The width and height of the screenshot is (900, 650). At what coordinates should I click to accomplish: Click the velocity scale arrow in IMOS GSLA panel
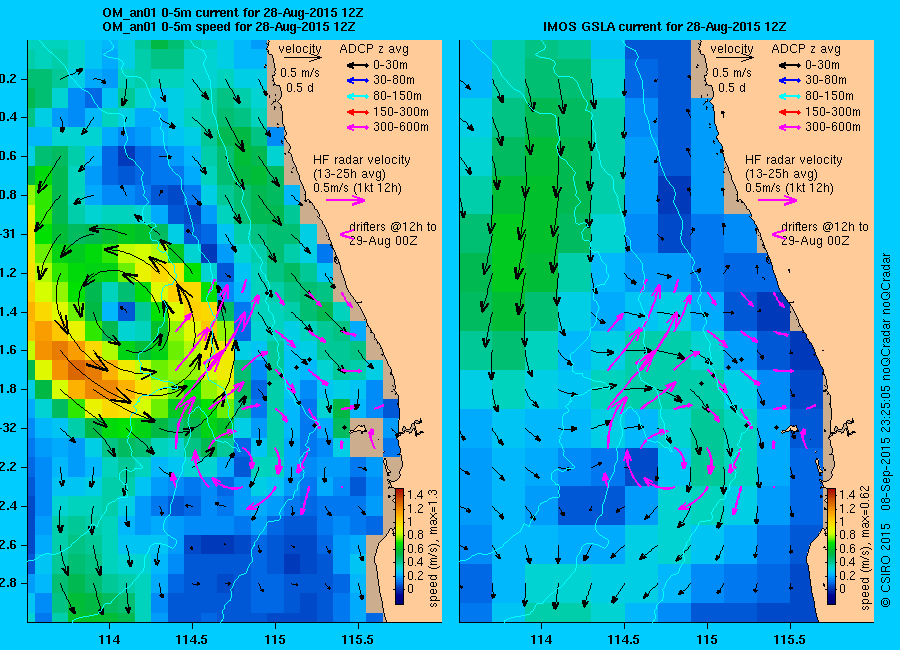[734, 58]
